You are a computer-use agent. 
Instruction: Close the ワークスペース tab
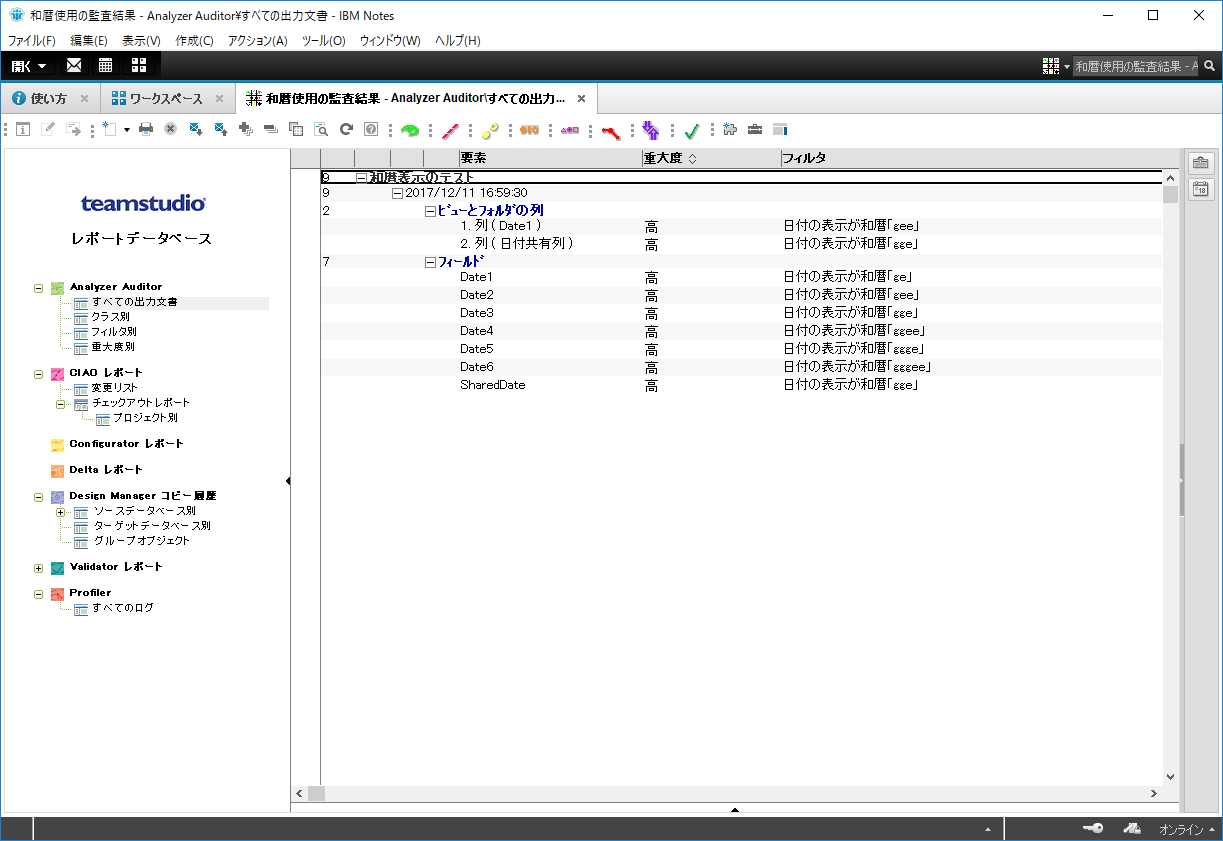(x=221, y=99)
